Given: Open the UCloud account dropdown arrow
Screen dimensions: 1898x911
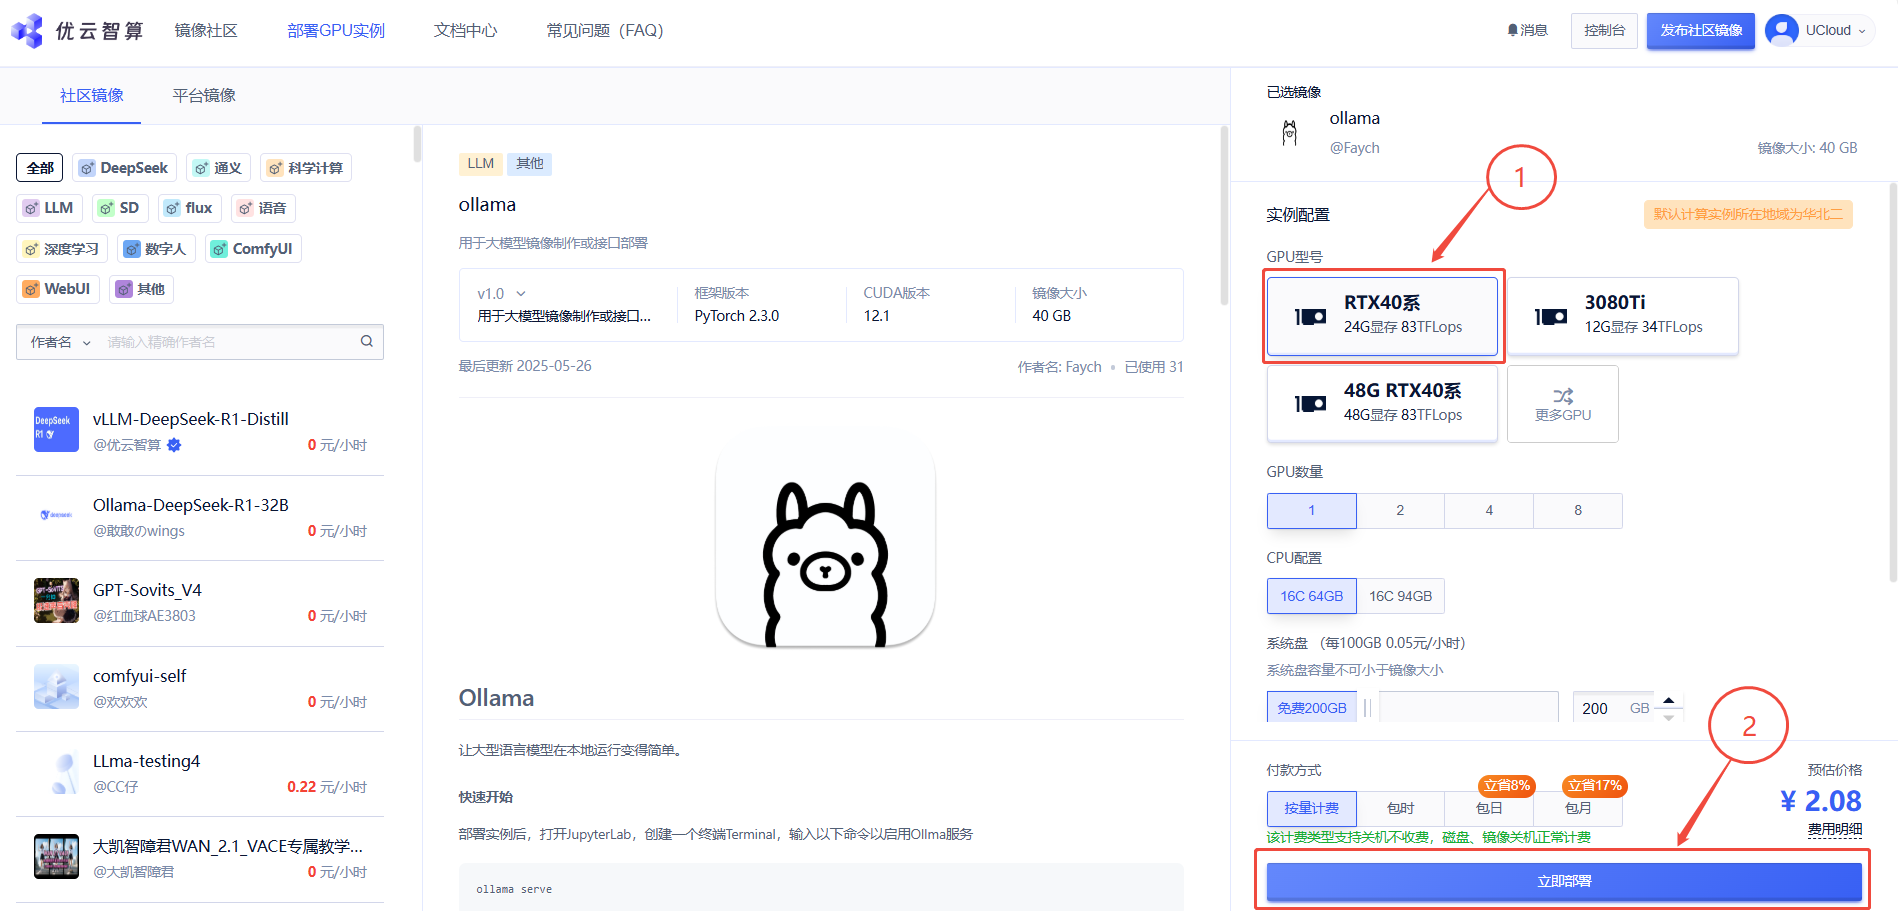Looking at the screenshot, I should 1862,31.
